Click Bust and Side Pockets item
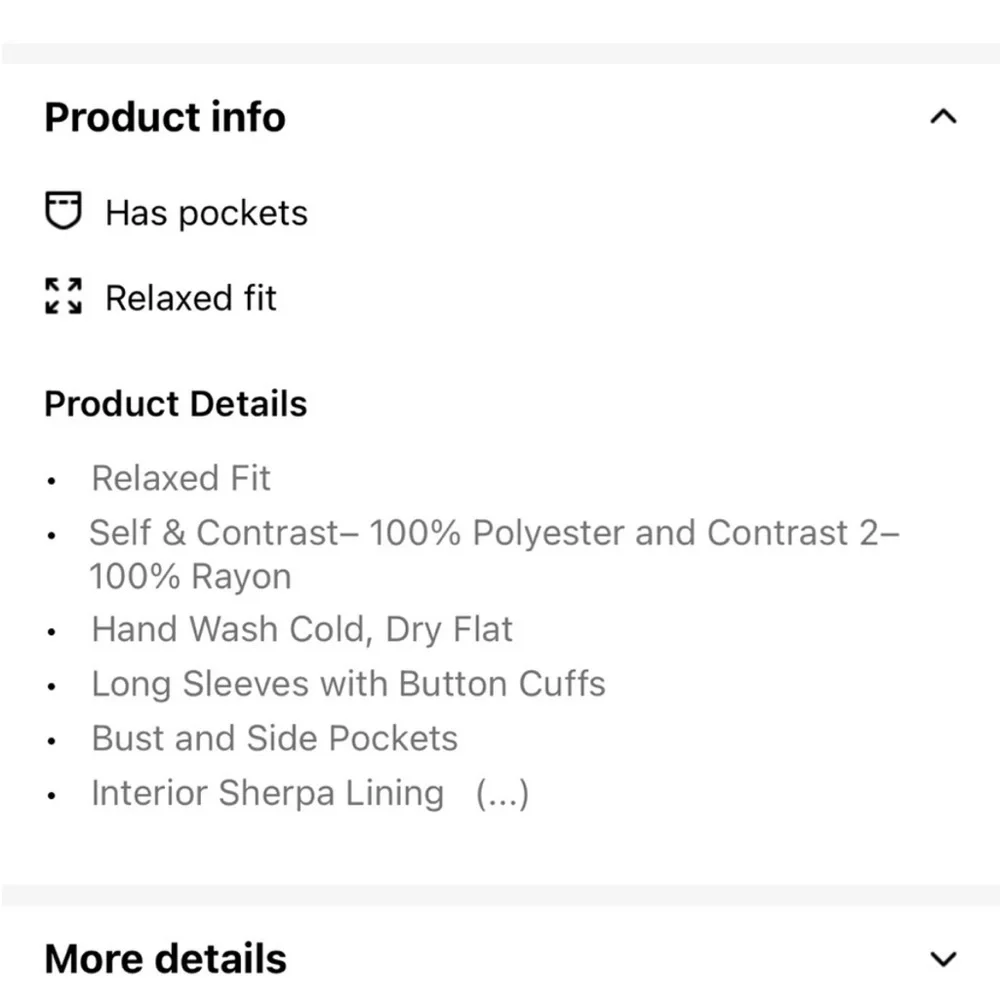This screenshot has width=1000, height=1000. pyautogui.click(x=274, y=739)
